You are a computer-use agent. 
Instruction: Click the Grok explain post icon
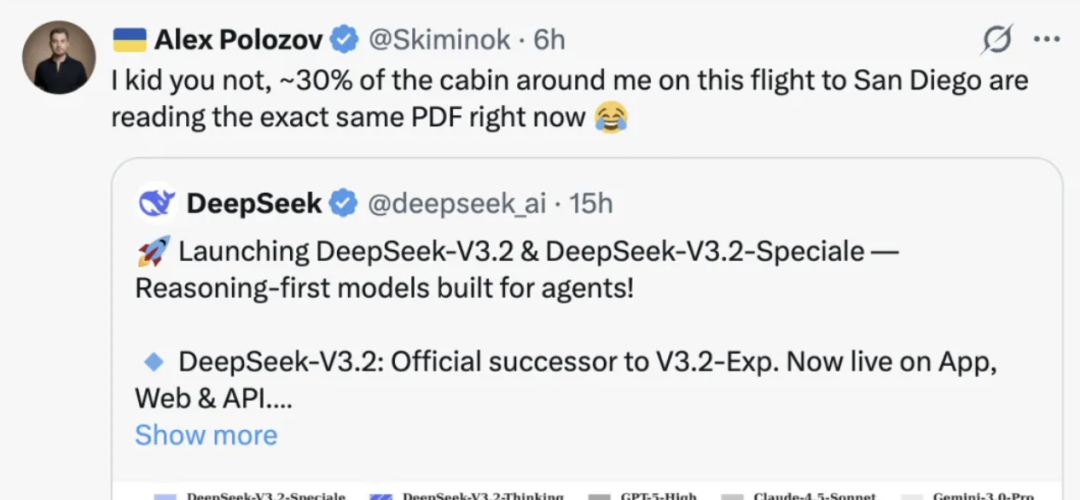tap(997, 40)
